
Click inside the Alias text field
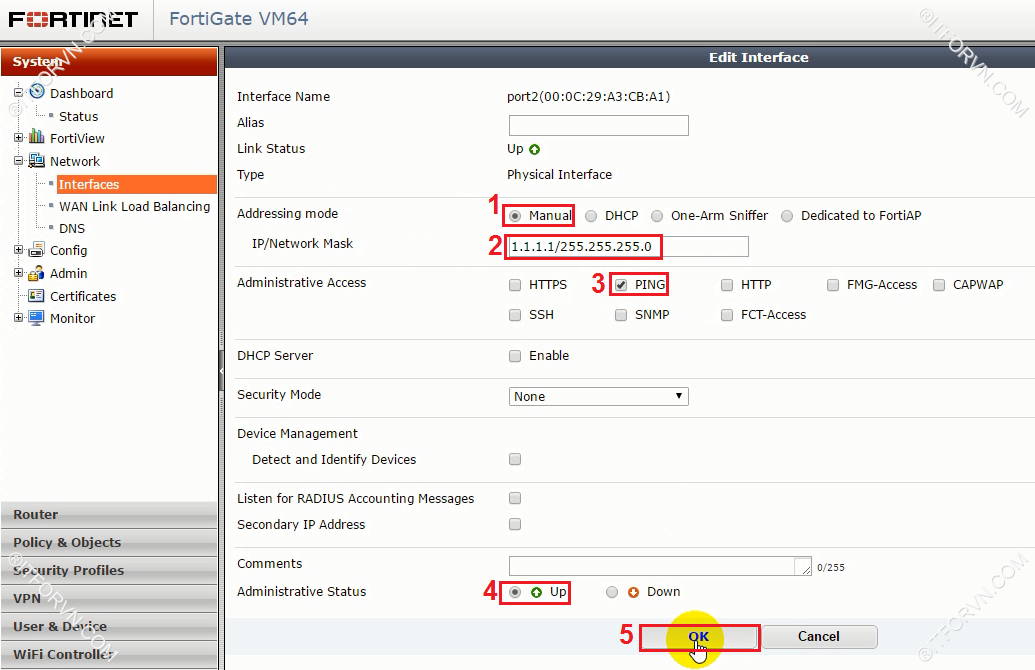[x=598, y=125]
